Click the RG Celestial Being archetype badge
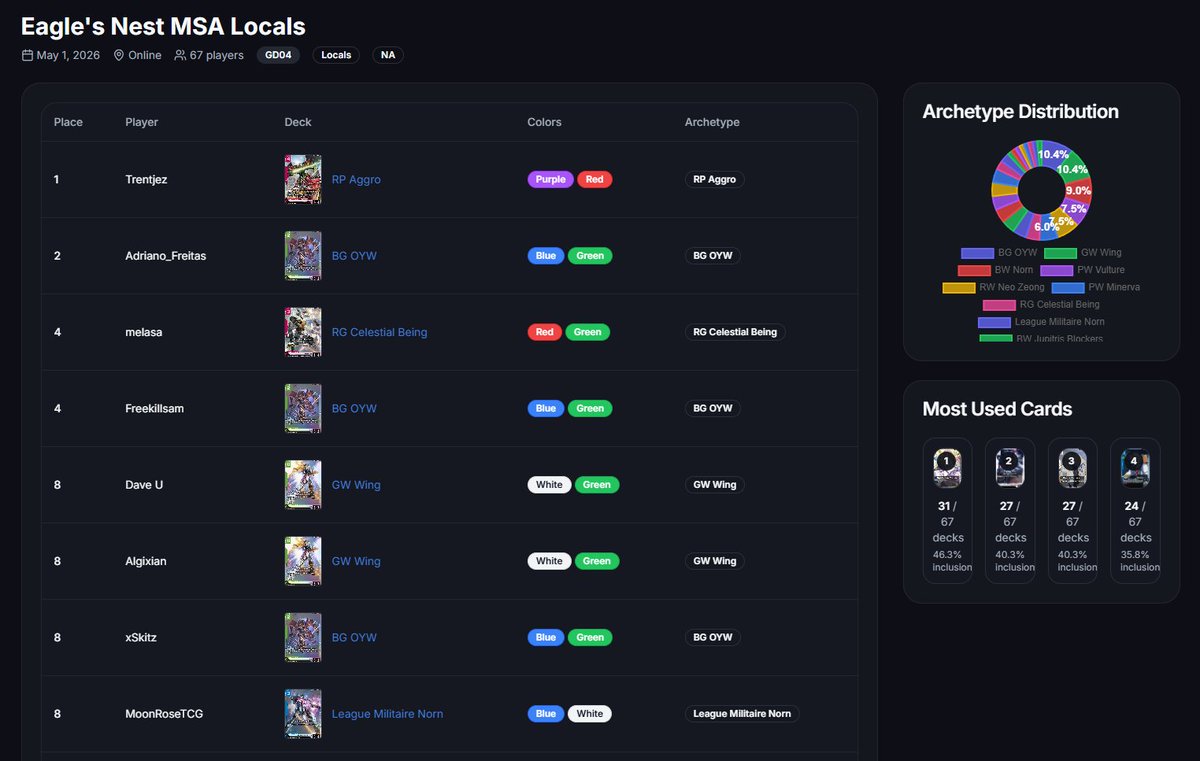 735,332
